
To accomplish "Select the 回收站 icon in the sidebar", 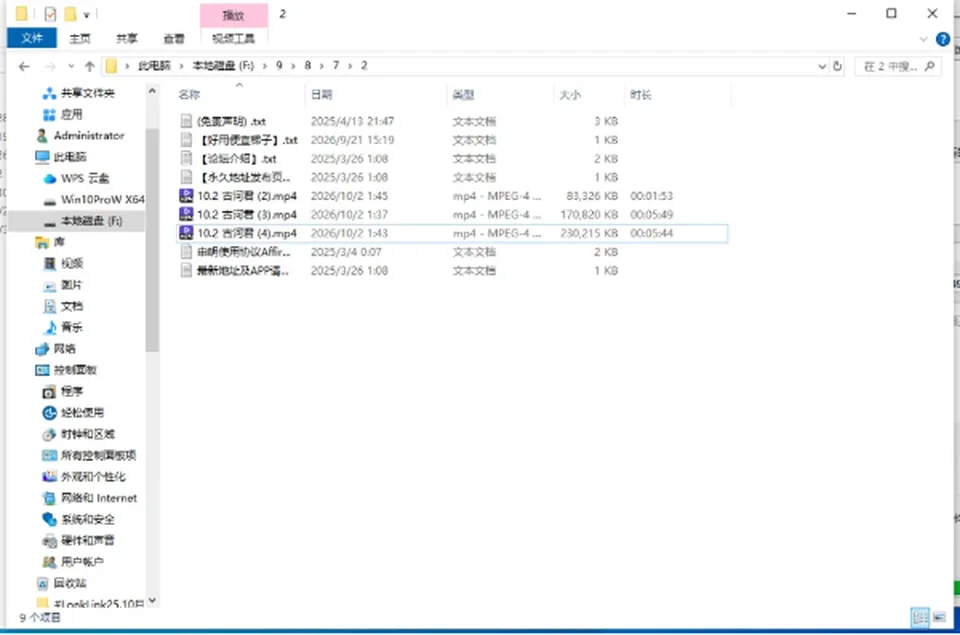I will [x=42, y=583].
